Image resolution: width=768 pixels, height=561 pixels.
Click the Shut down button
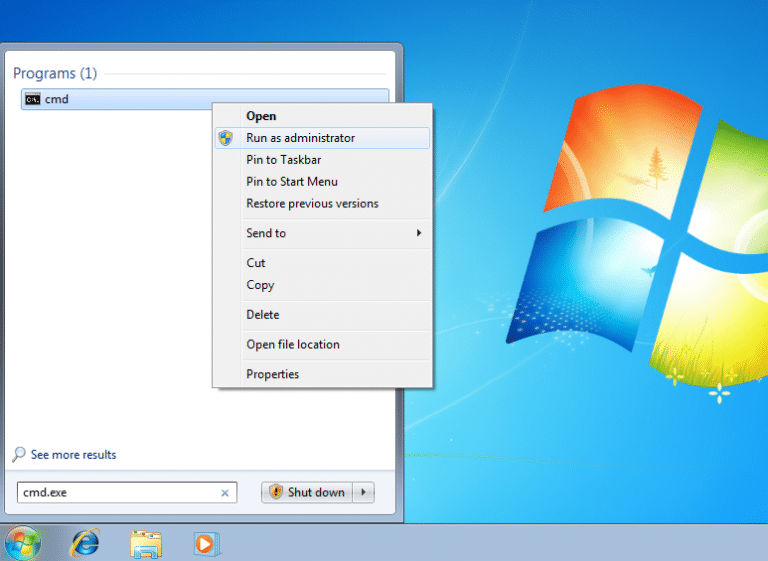(307, 492)
